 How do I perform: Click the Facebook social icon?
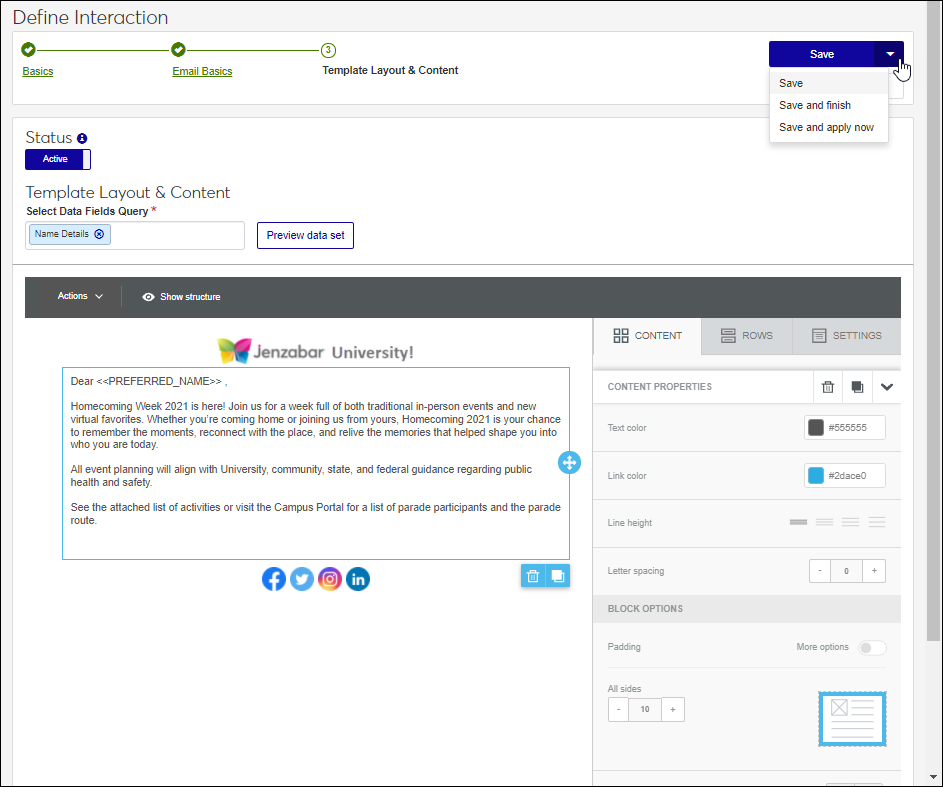click(x=274, y=579)
